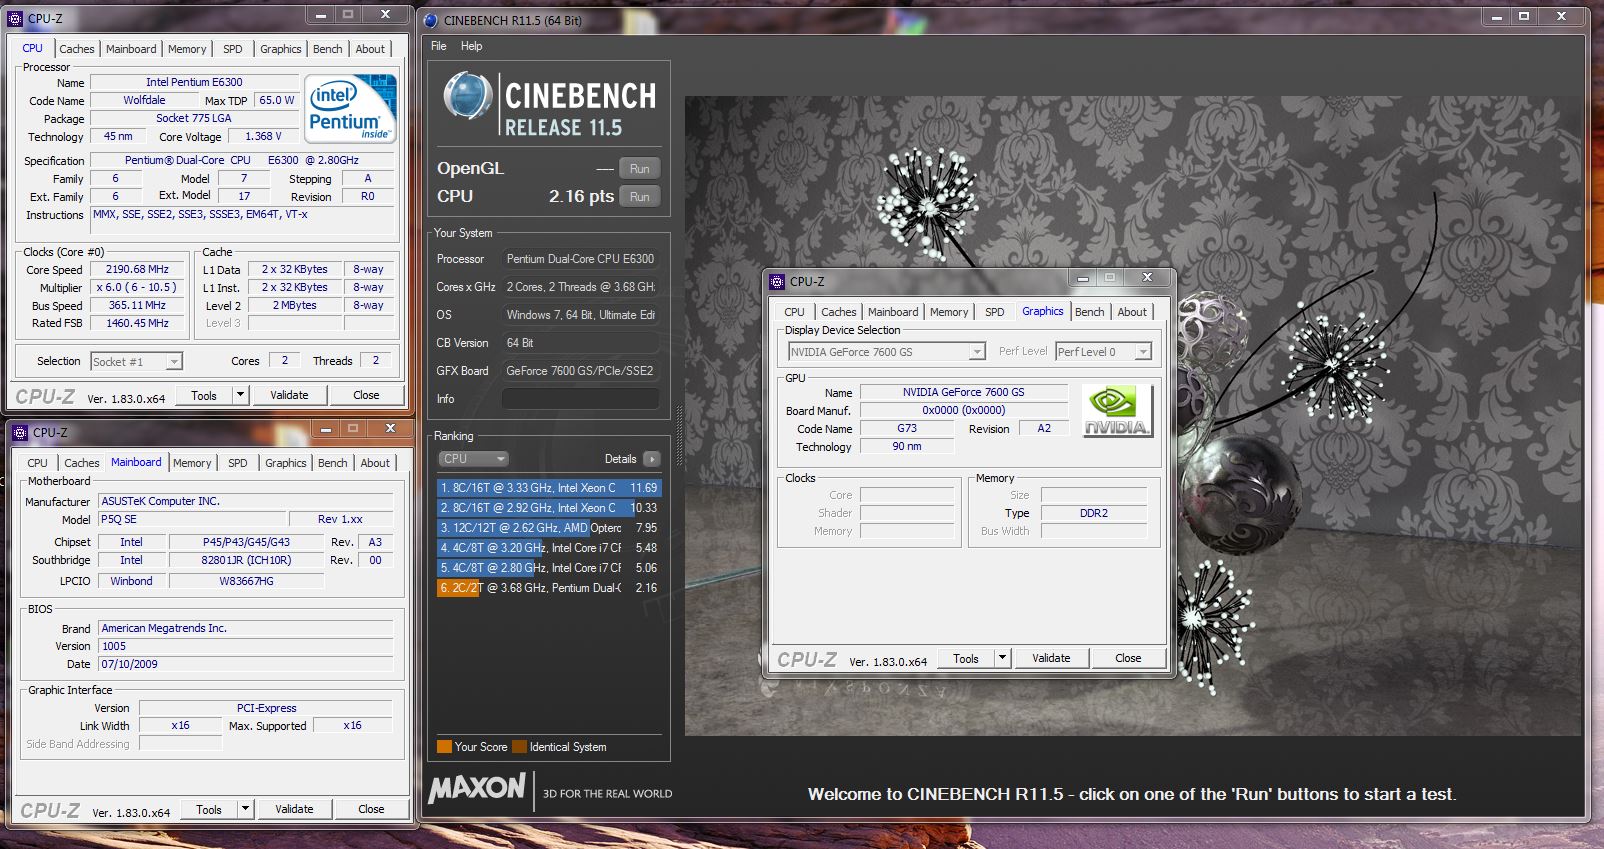This screenshot has height=849, width=1604.
Task: Click the Cinebench R11.5 title bar icon
Action: point(431,20)
